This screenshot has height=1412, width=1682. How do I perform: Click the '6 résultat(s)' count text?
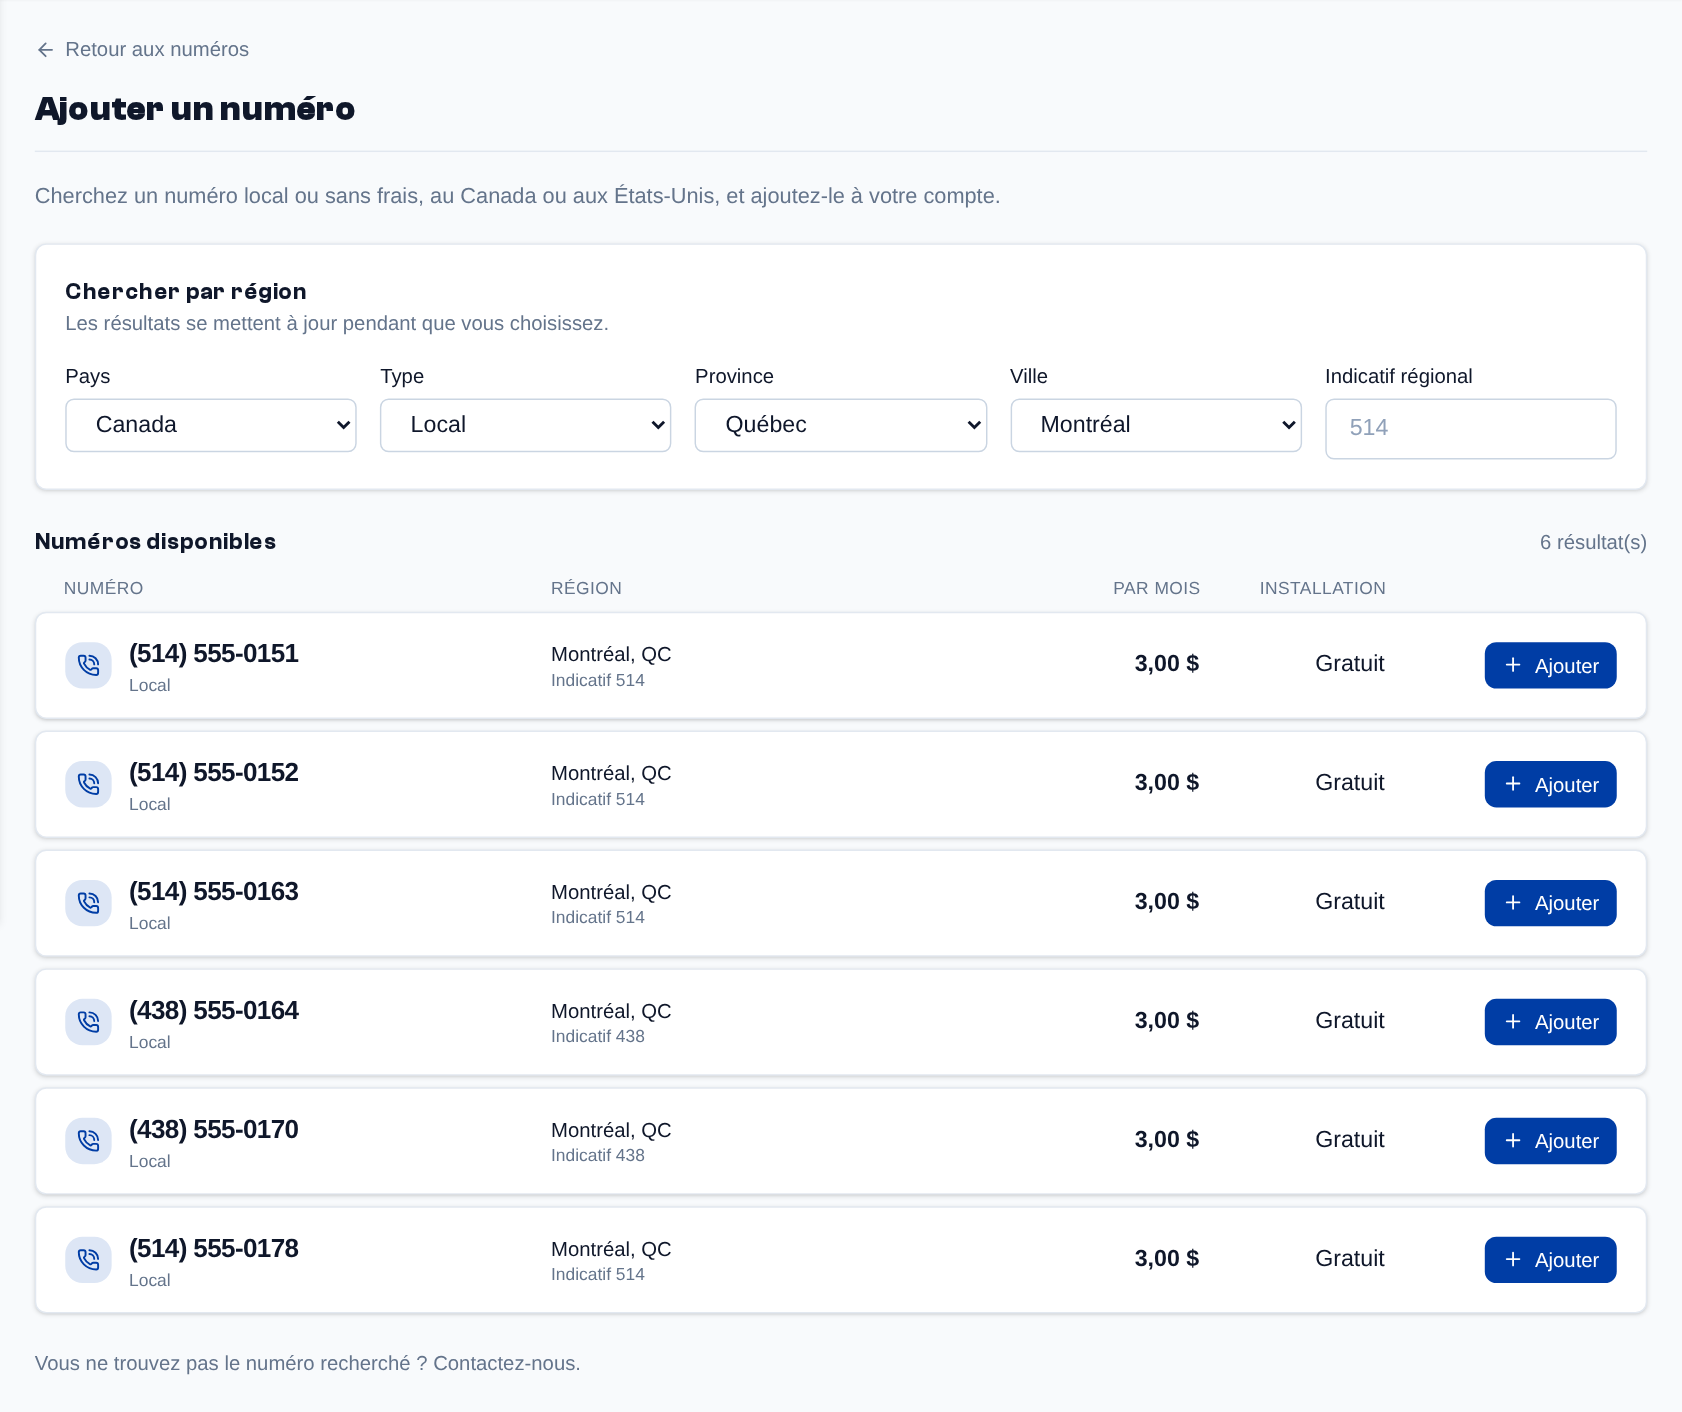coord(1593,542)
